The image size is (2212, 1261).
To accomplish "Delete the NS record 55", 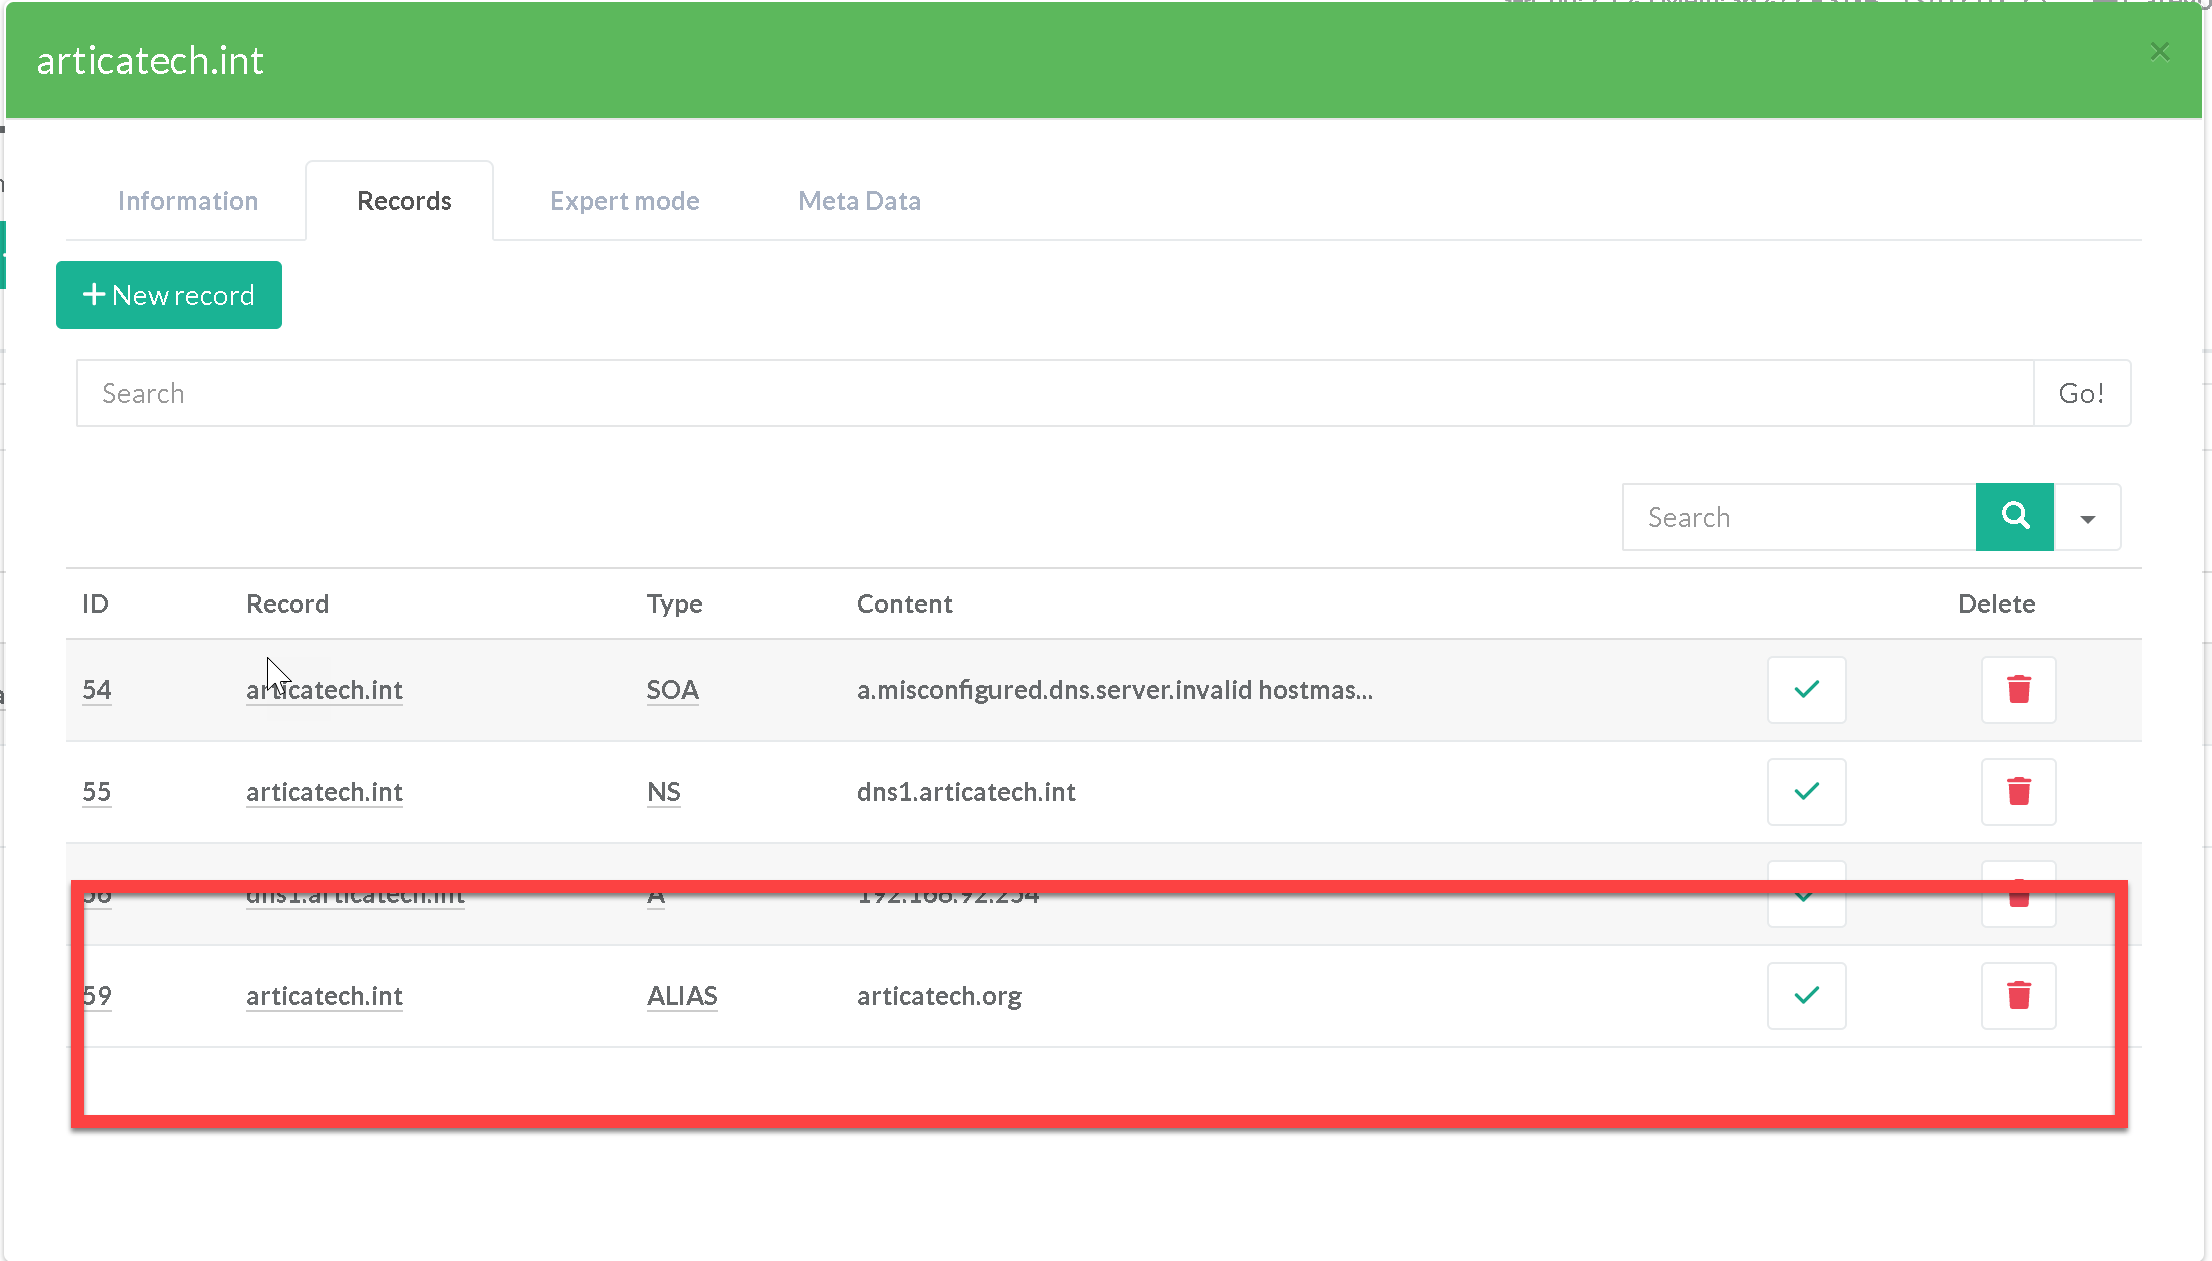I will pos(2018,791).
